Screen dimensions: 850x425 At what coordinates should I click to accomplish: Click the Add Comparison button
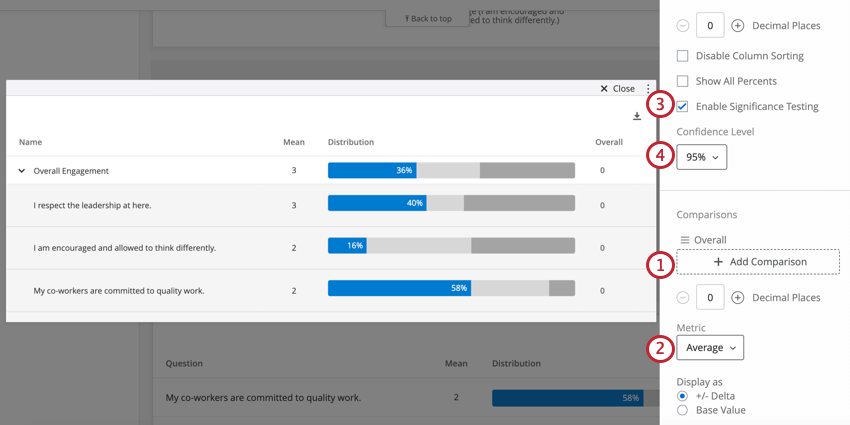tap(758, 262)
